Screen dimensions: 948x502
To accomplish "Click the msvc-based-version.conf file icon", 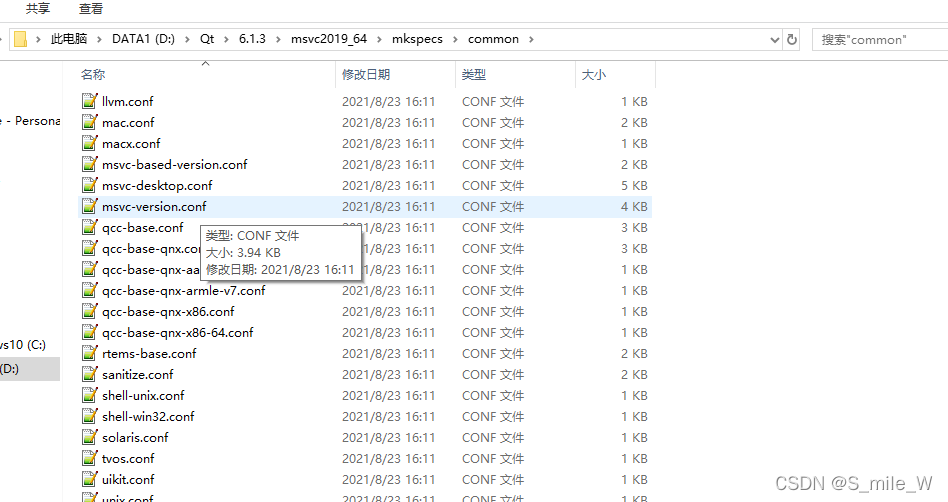I will (89, 164).
